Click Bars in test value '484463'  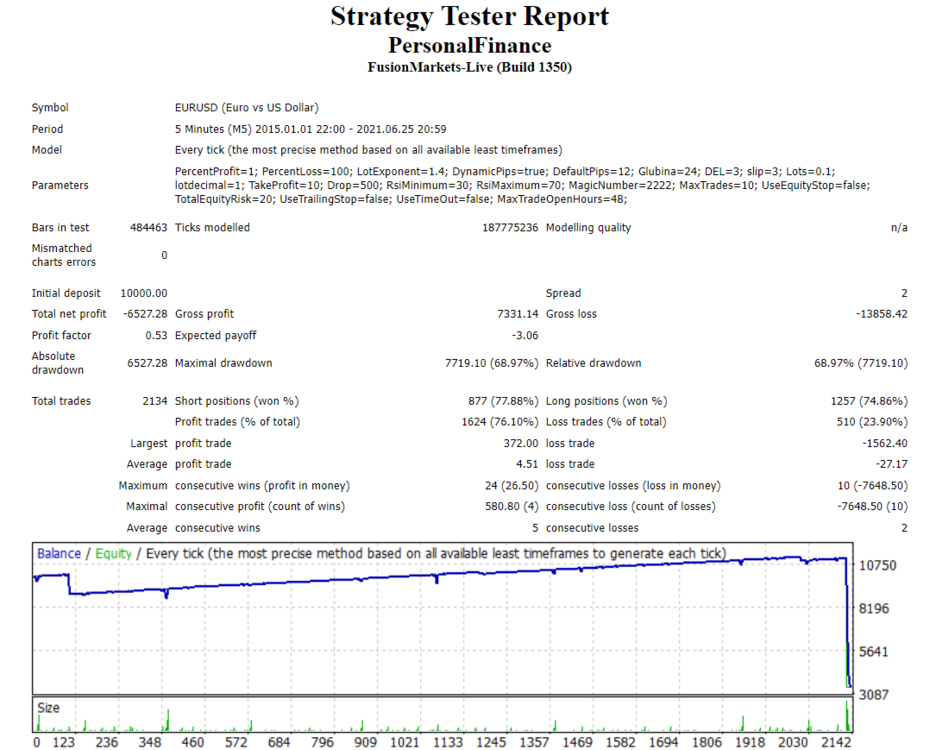[149, 228]
